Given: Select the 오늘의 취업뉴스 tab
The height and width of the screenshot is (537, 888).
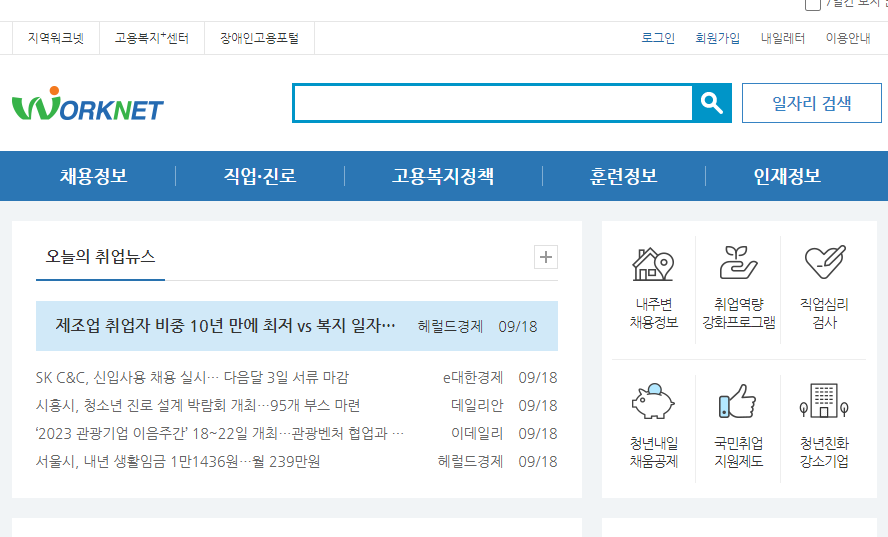Looking at the screenshot, I should coord(100,257).
